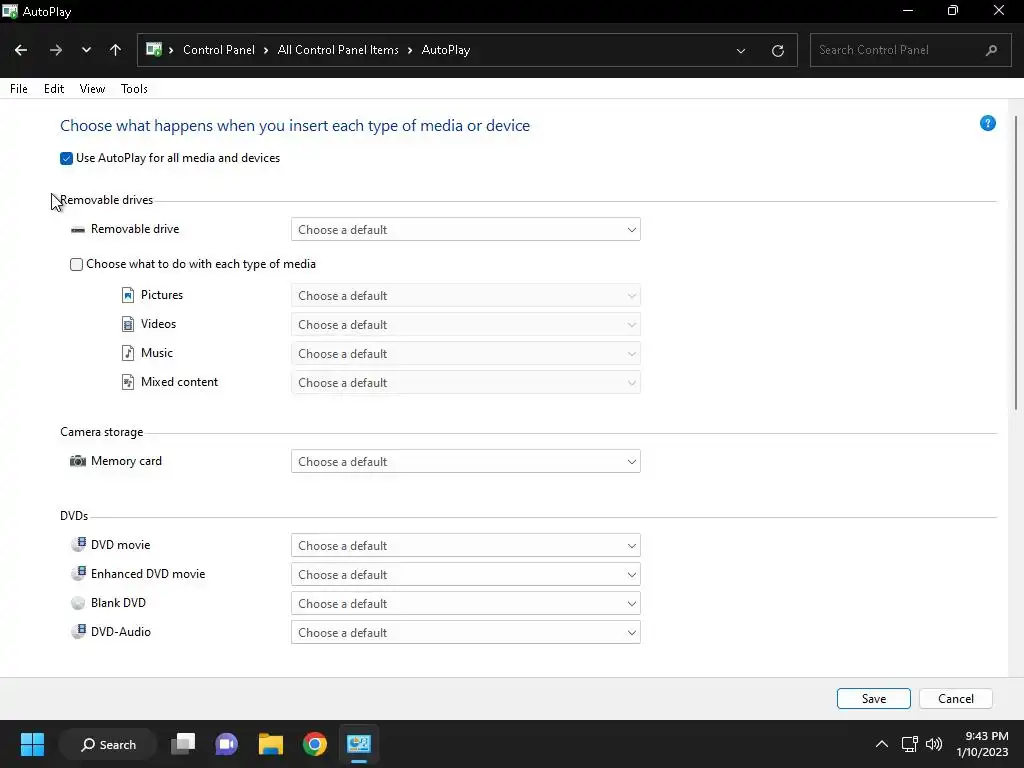
Task: Select the Blank DVD default dropdown
Action: [x=465, y=604]
